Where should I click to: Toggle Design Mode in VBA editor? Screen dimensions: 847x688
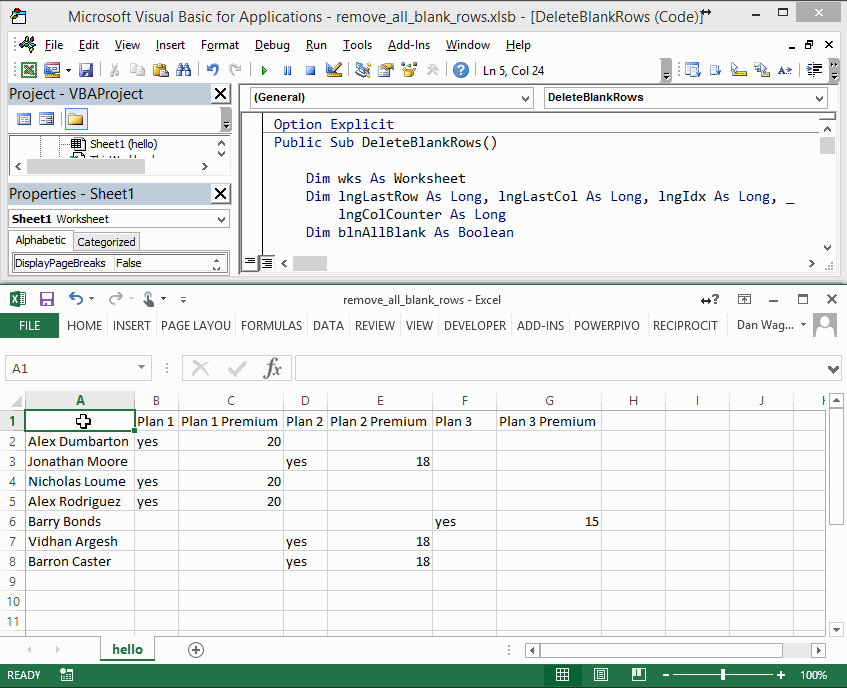coord(332,69)
